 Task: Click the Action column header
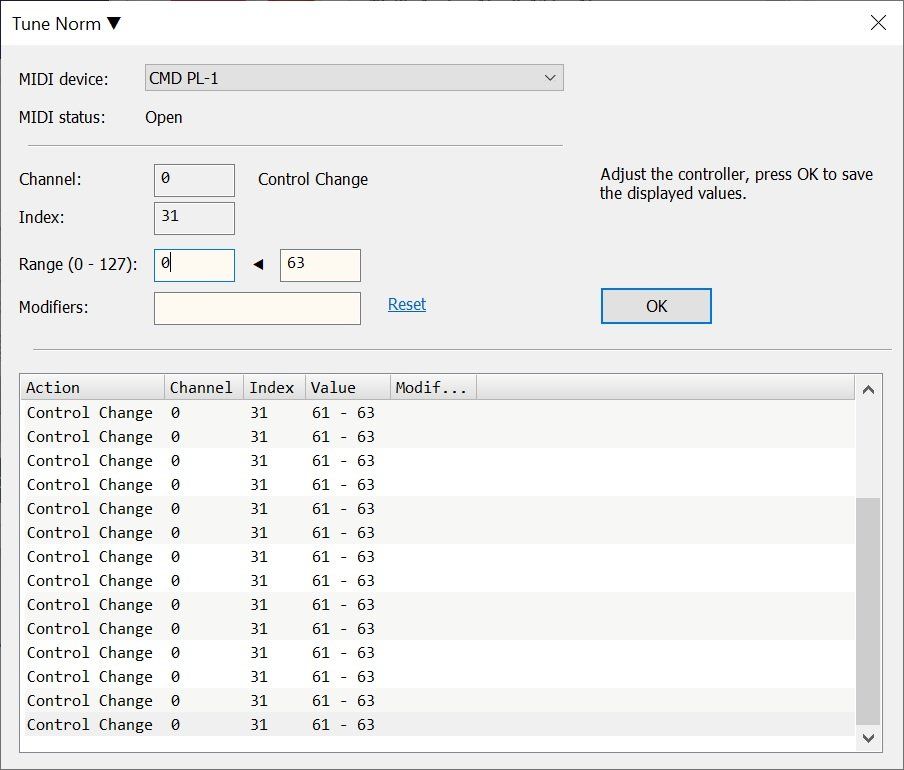[93, 387]
